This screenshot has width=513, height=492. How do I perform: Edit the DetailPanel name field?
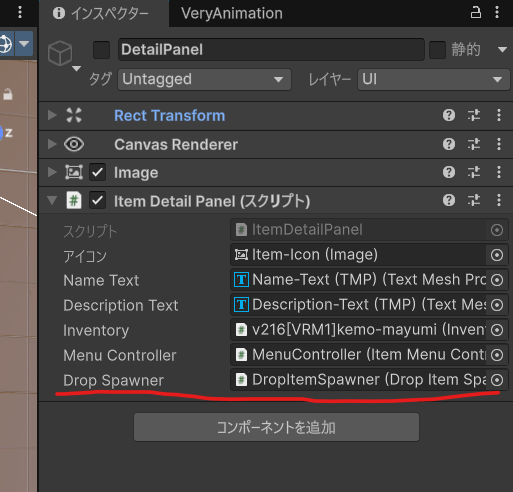tap(271, 50)
